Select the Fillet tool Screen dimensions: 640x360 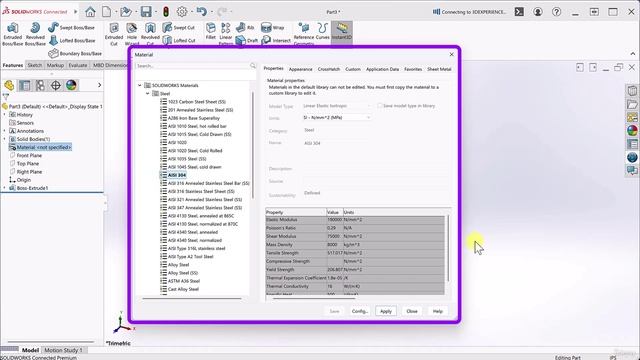pyautogui.click(x=211, y=31)
